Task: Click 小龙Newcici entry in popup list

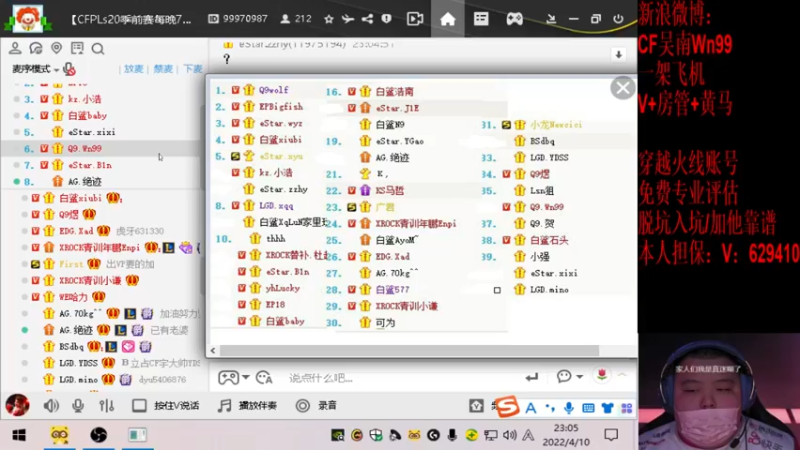Action: coord(556,124)
